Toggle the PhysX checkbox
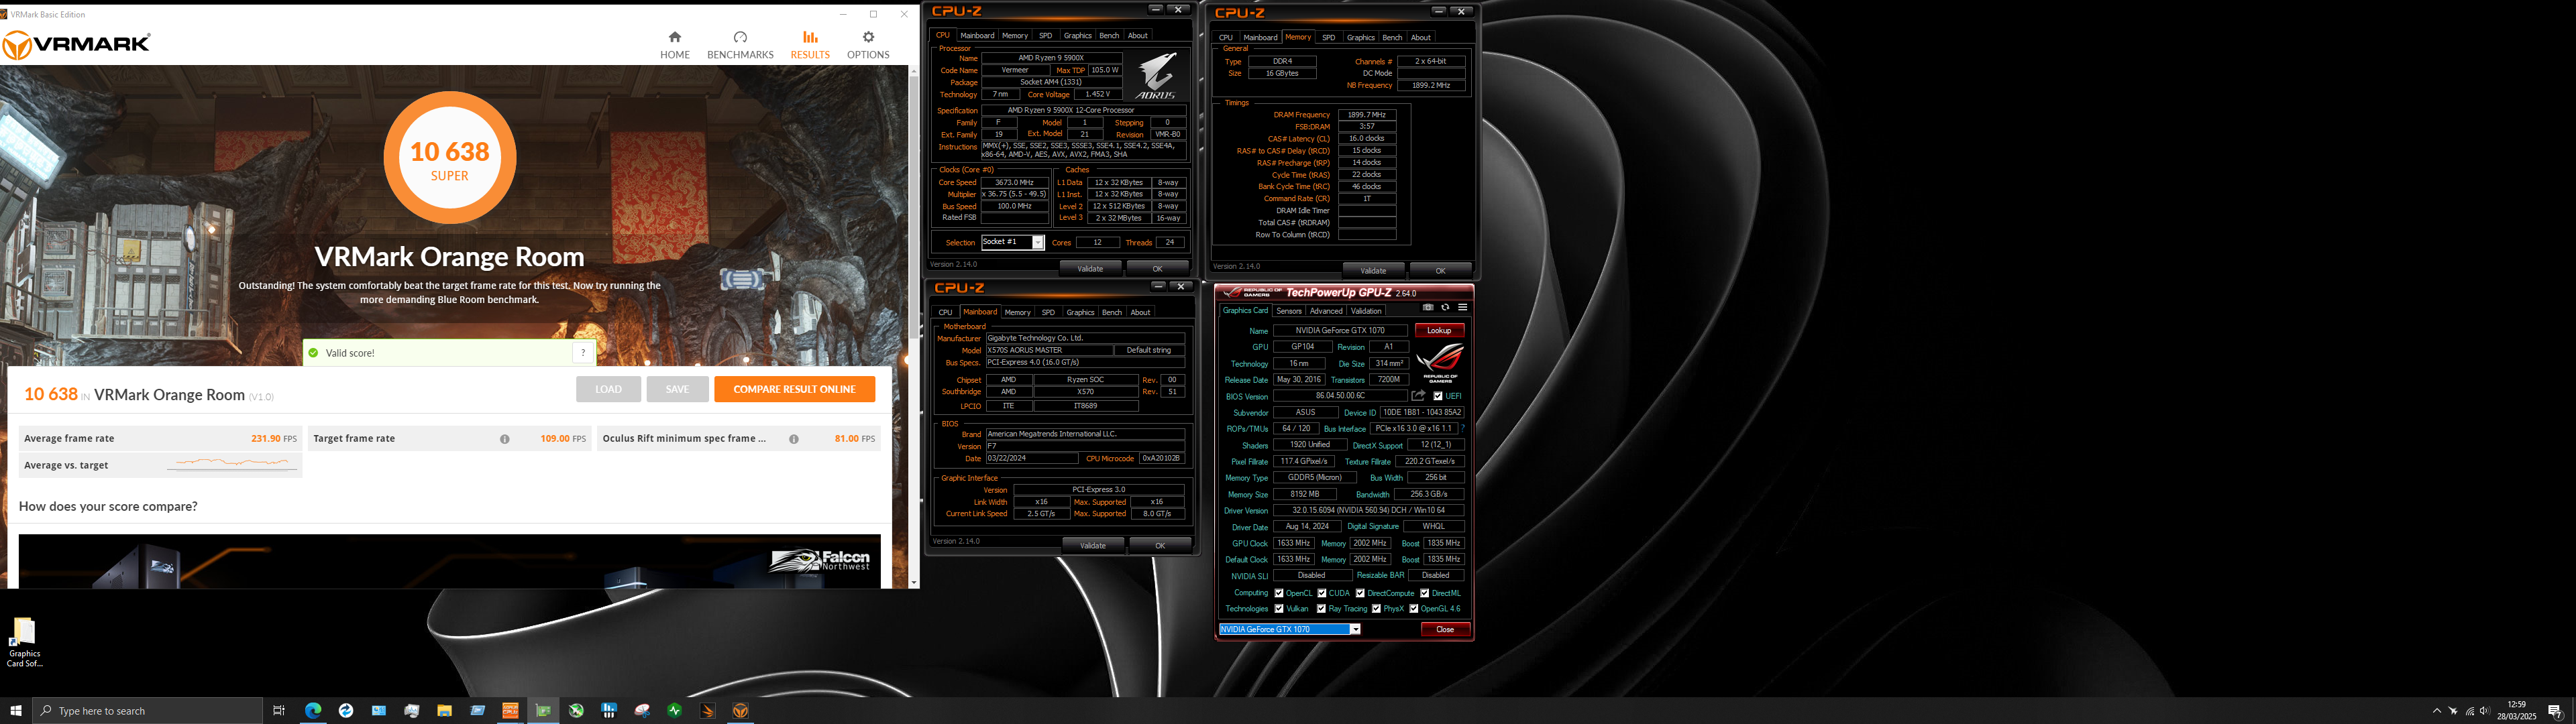This screenshot has height=724, width=2576. click(1377, 608)
